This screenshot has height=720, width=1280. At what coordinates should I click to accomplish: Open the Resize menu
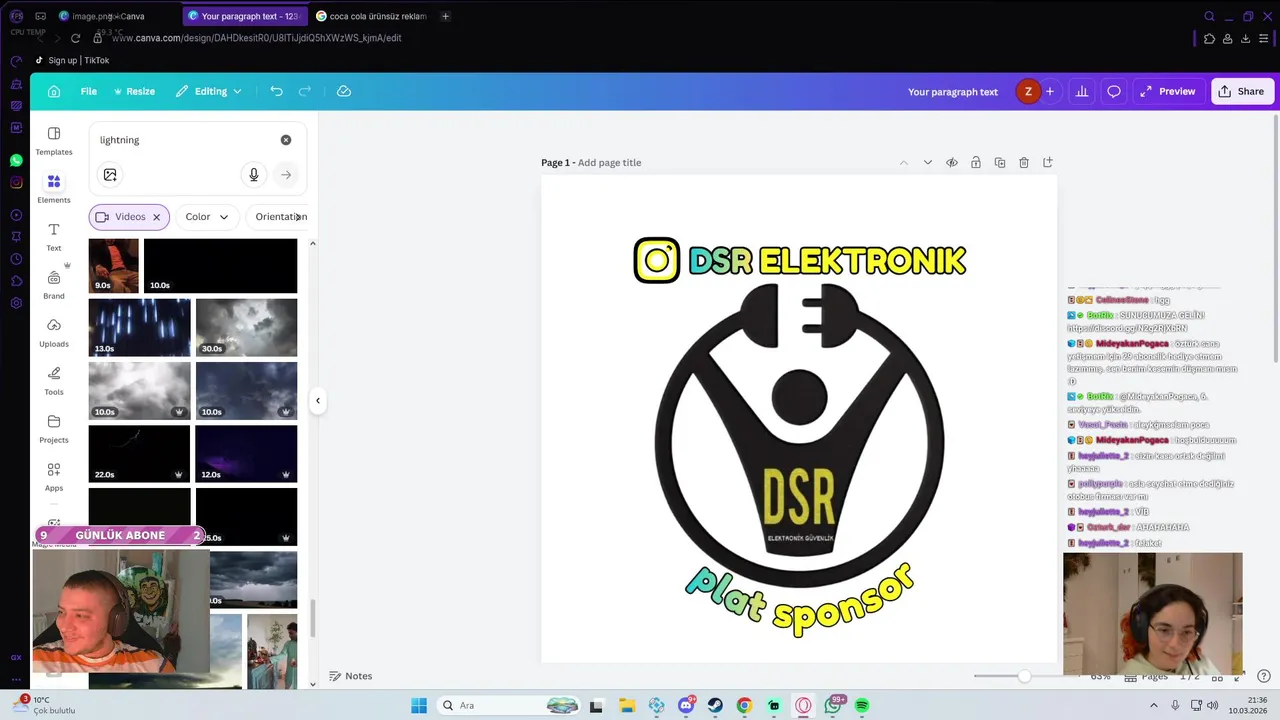(x=134, y=91)
